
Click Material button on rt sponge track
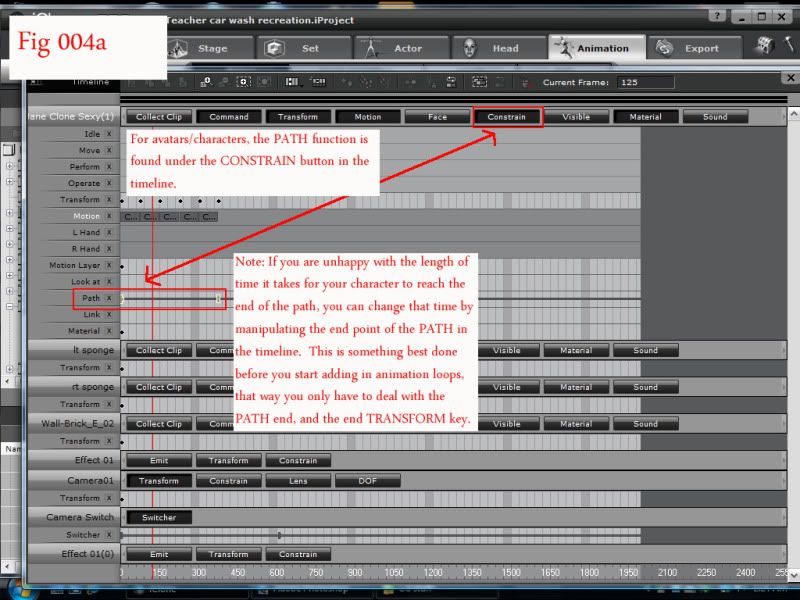tap(576, 387)
